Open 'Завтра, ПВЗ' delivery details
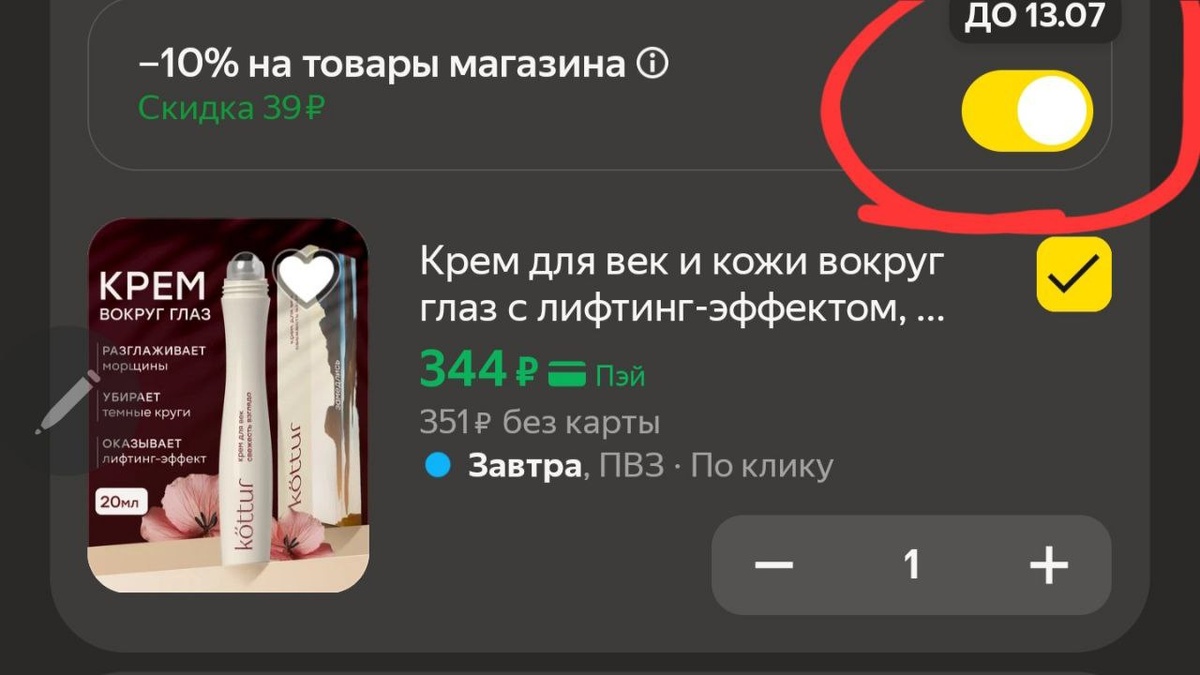The height and width of the screenshot is (675, 1200). 566,467
